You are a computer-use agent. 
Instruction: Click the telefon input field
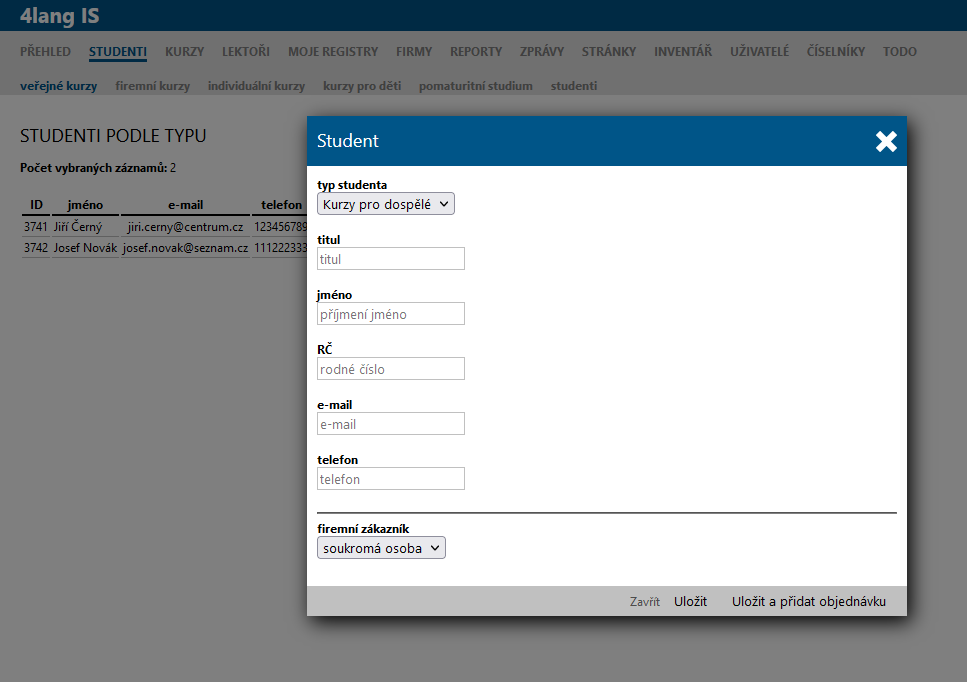[391, 479]
